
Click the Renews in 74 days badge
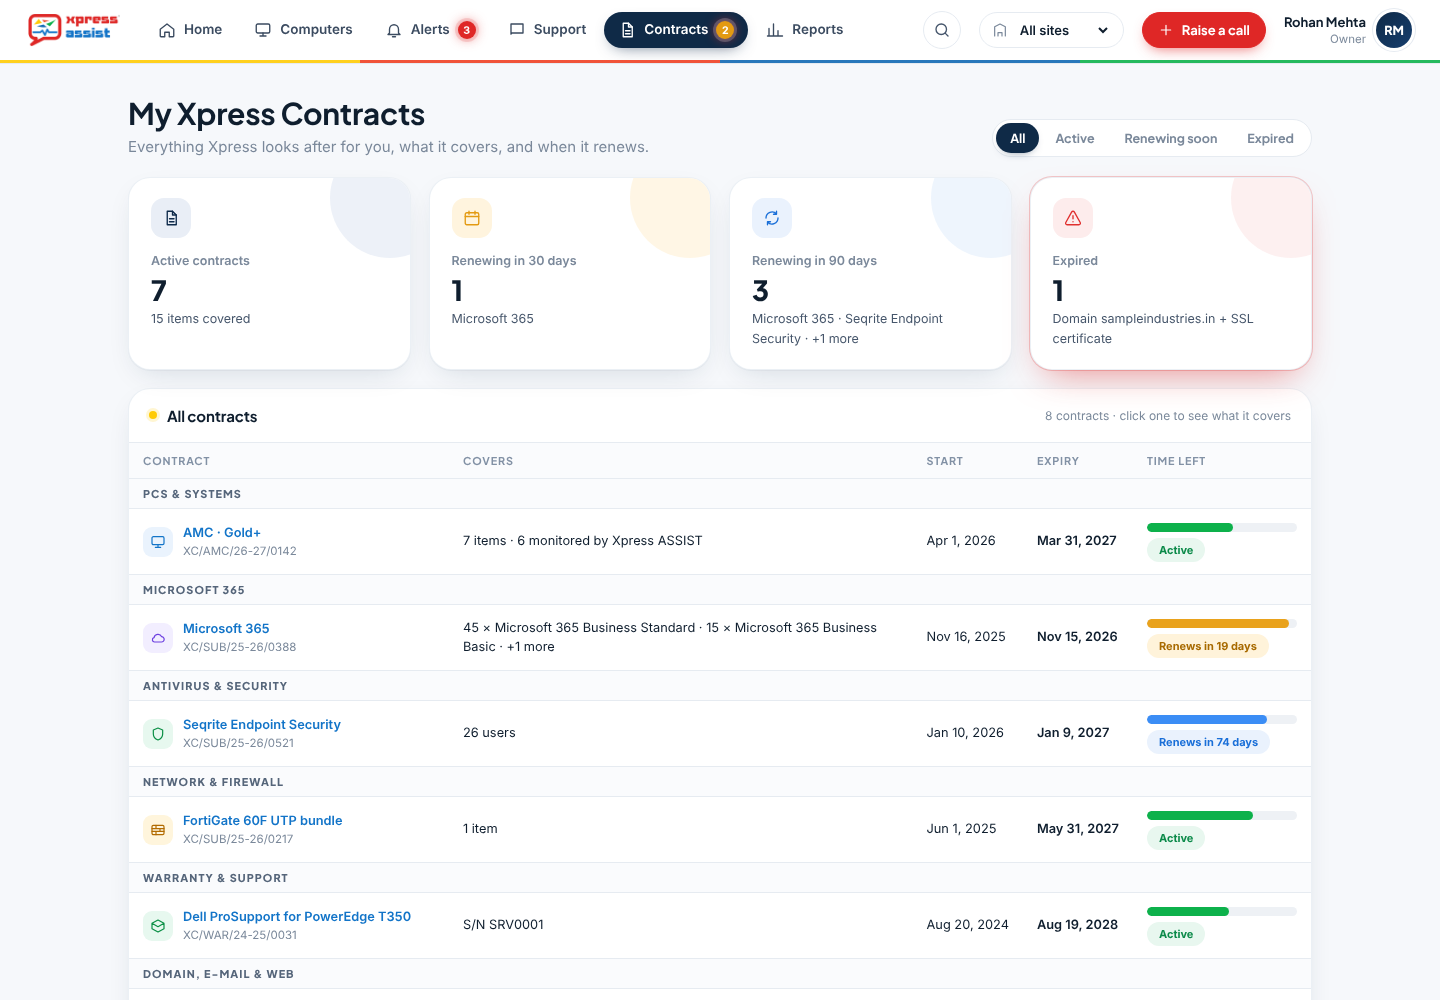[1208, 743]
